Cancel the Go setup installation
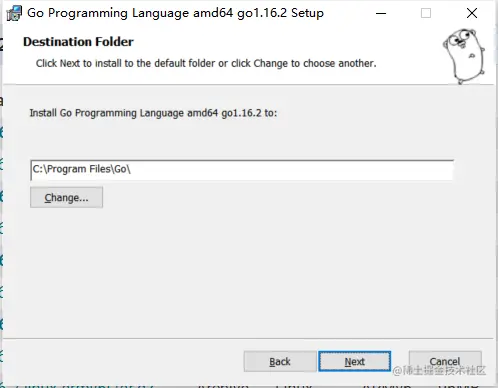The height and width of the screenshot is (388, 498). tap(445, 361)
